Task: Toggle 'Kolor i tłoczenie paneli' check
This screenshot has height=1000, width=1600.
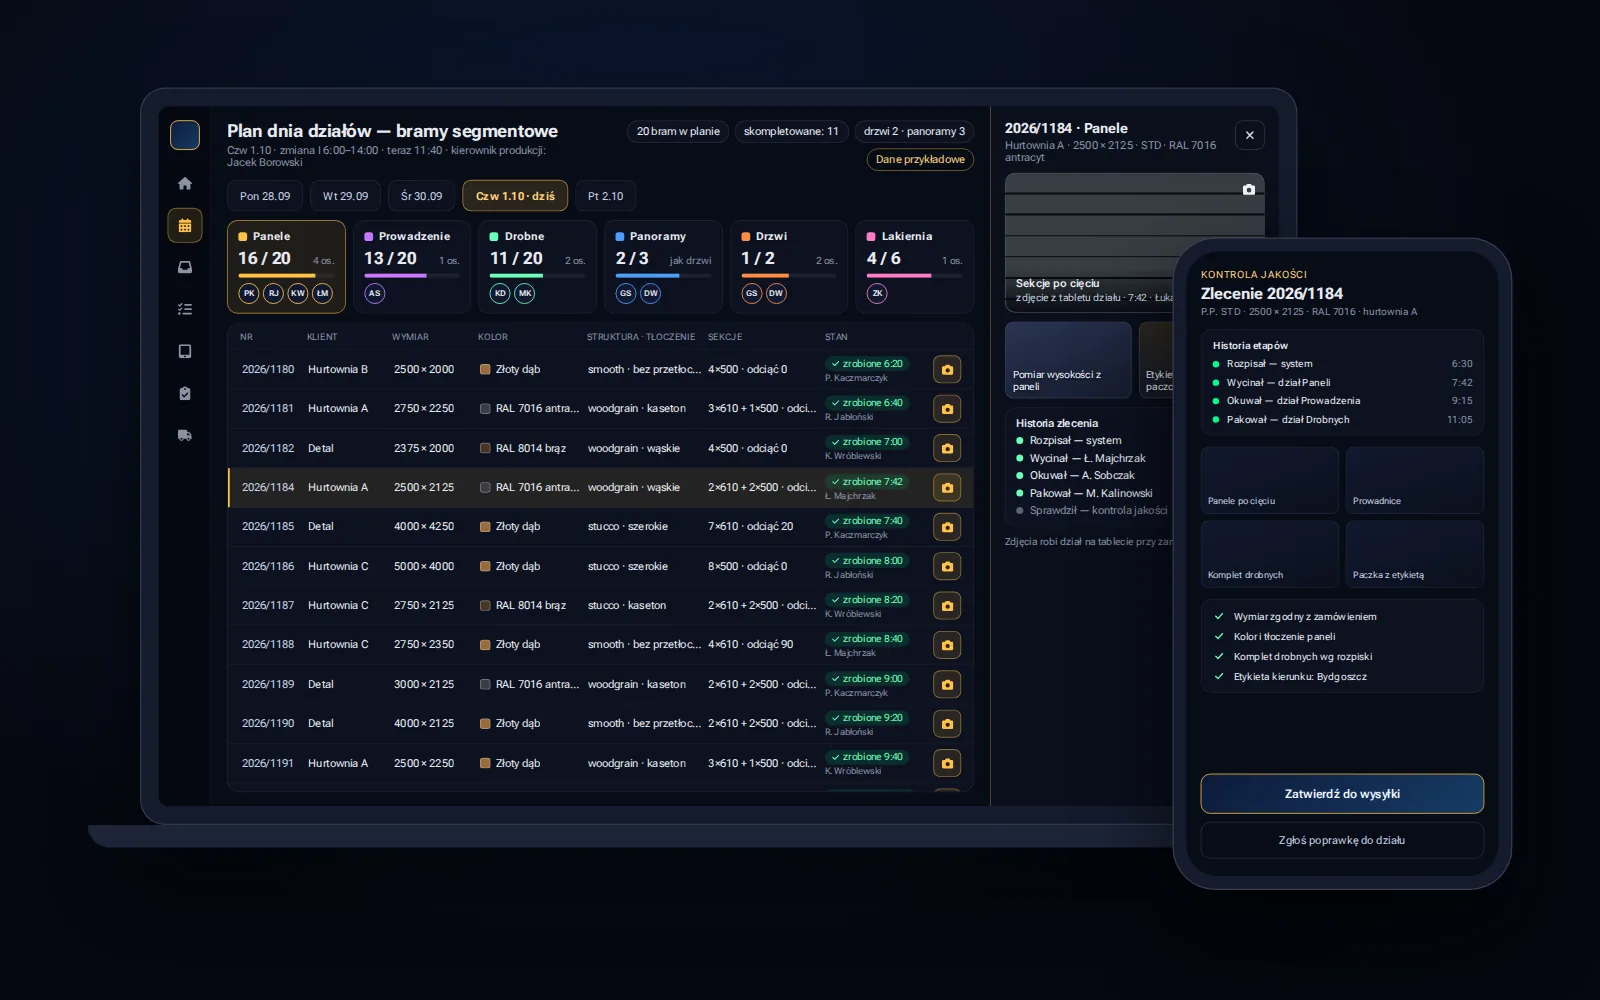Action: tap(1219, 636)
